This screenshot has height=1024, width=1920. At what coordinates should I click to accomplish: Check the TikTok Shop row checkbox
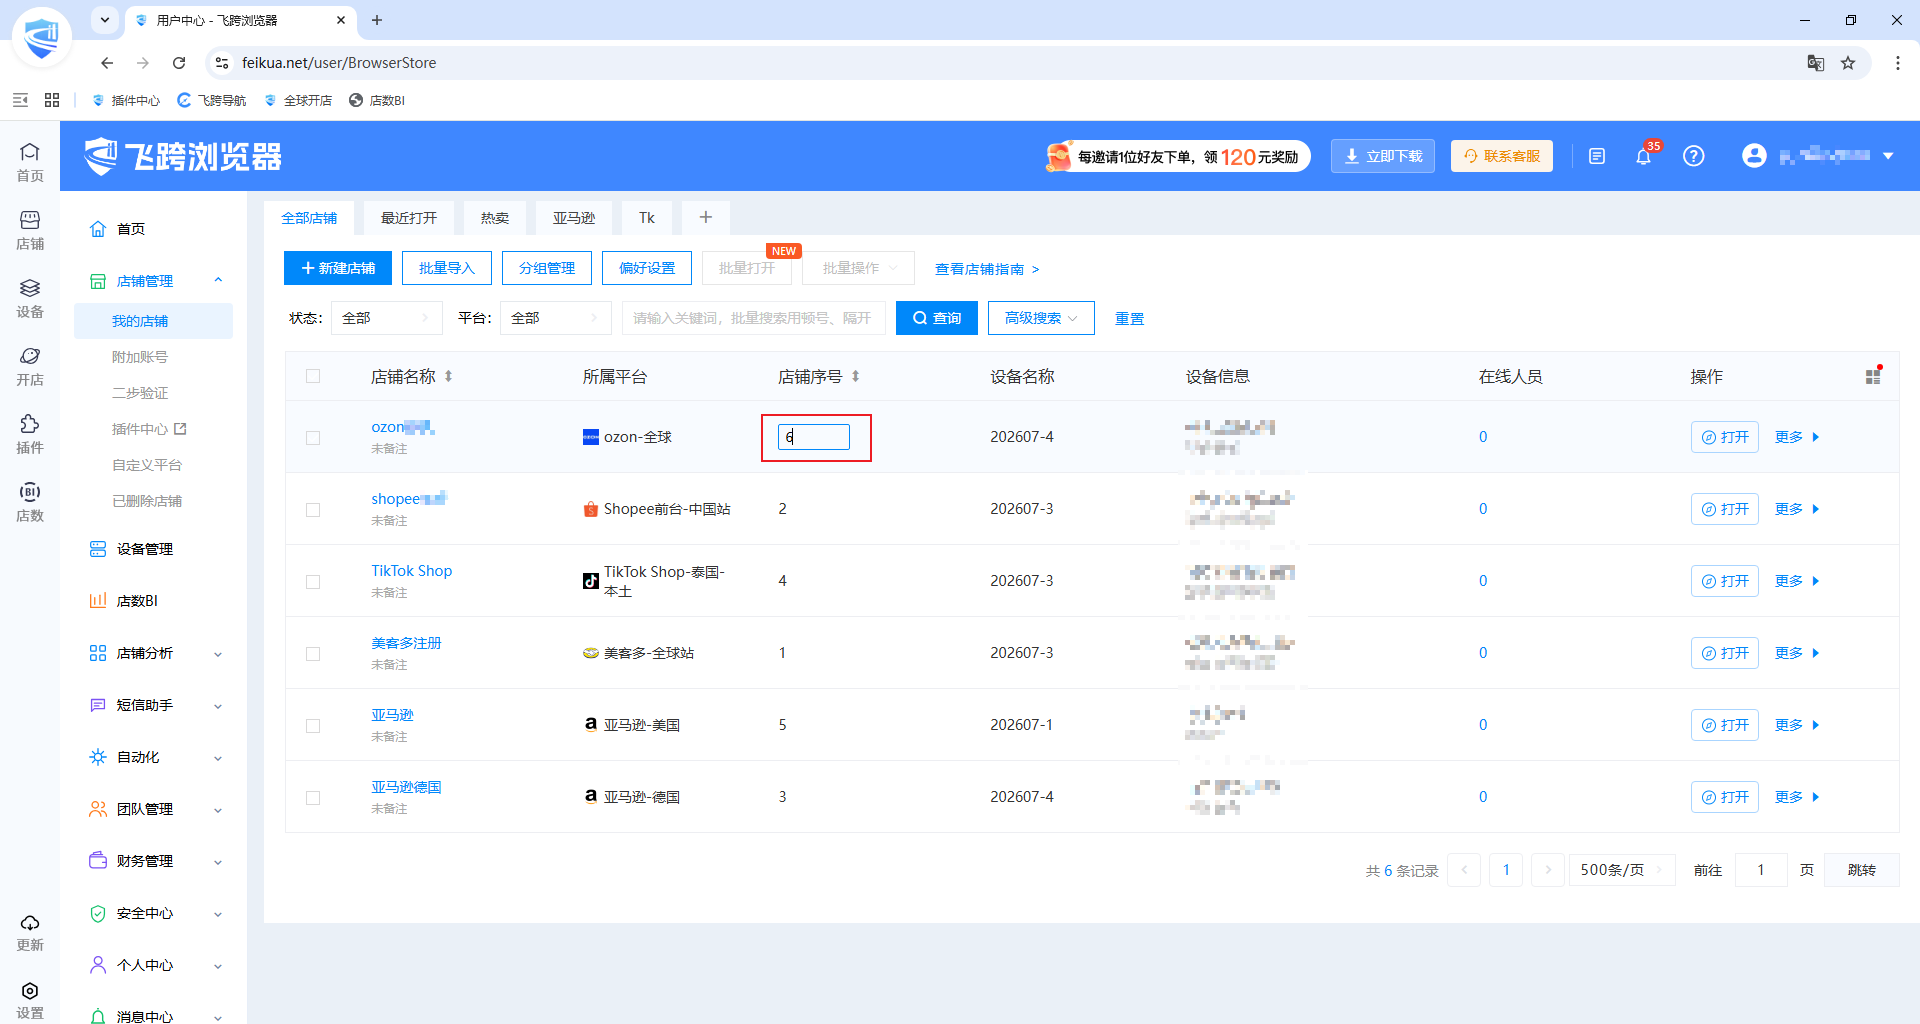313,581
